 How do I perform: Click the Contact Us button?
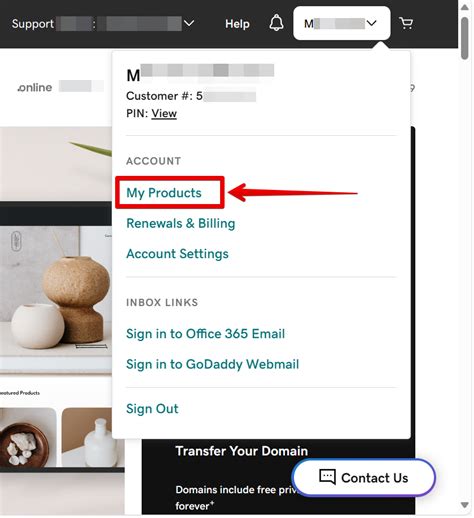(364, 477)
